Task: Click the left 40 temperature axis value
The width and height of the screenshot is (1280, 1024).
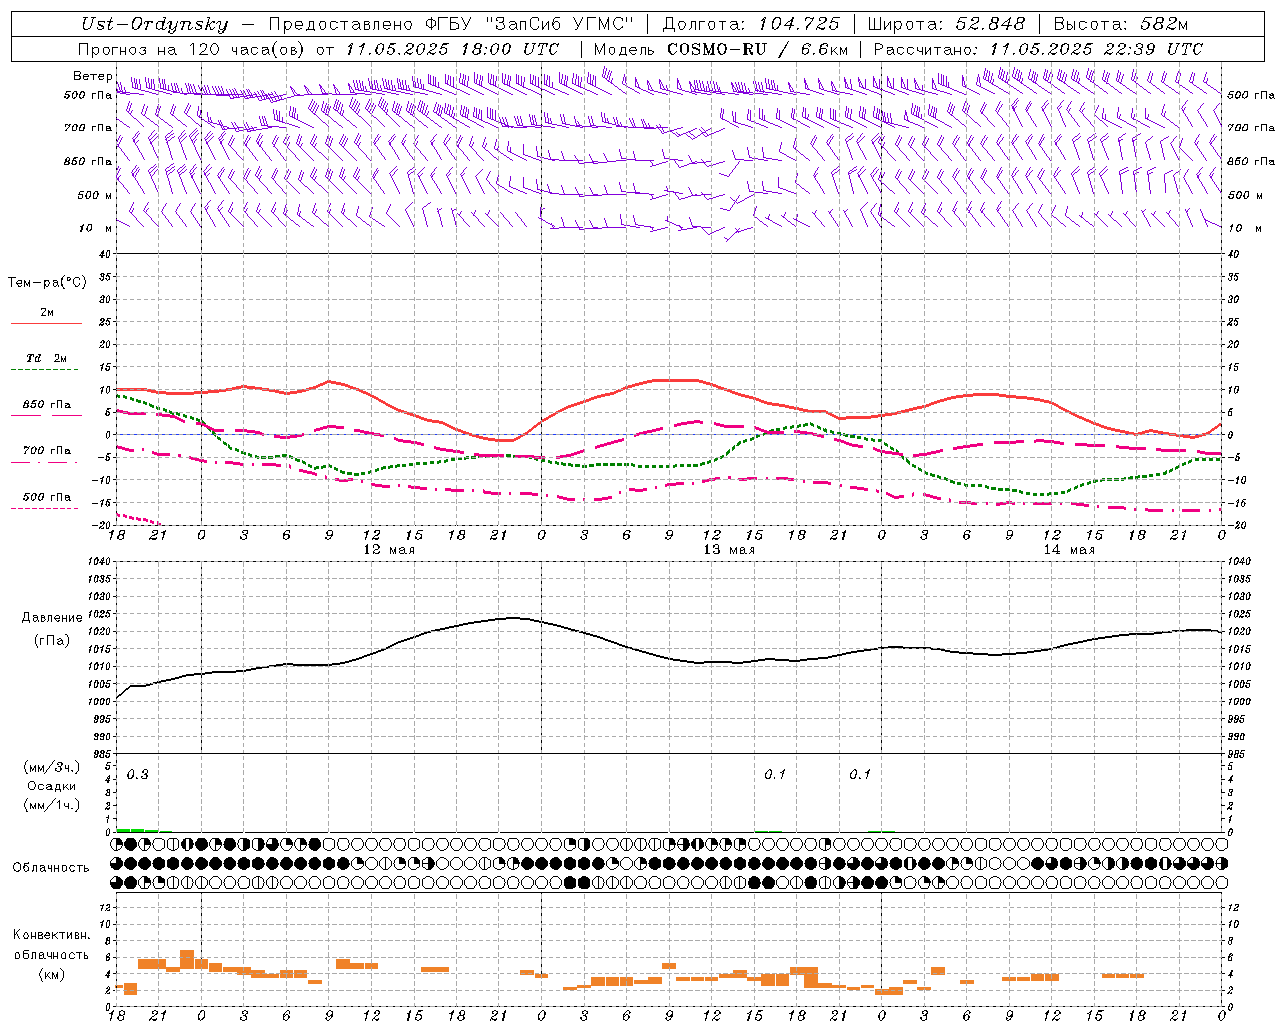Action: pyautogui.click(x=105, y=254)
